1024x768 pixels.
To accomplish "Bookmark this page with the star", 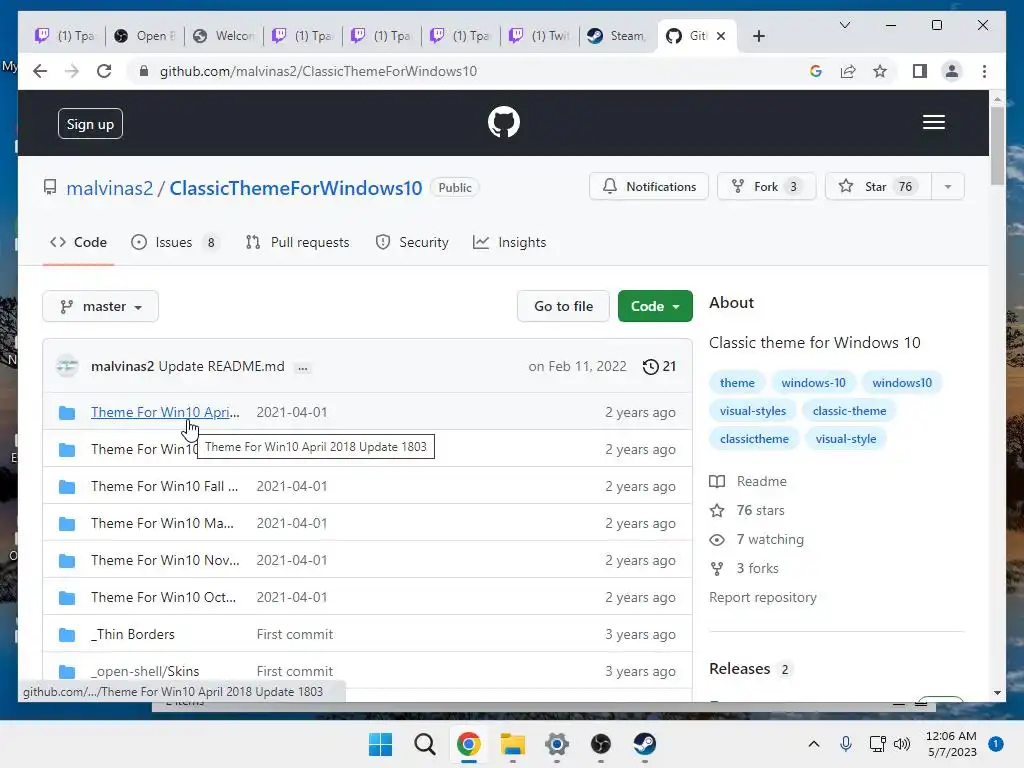I will (x=880, y=71).
